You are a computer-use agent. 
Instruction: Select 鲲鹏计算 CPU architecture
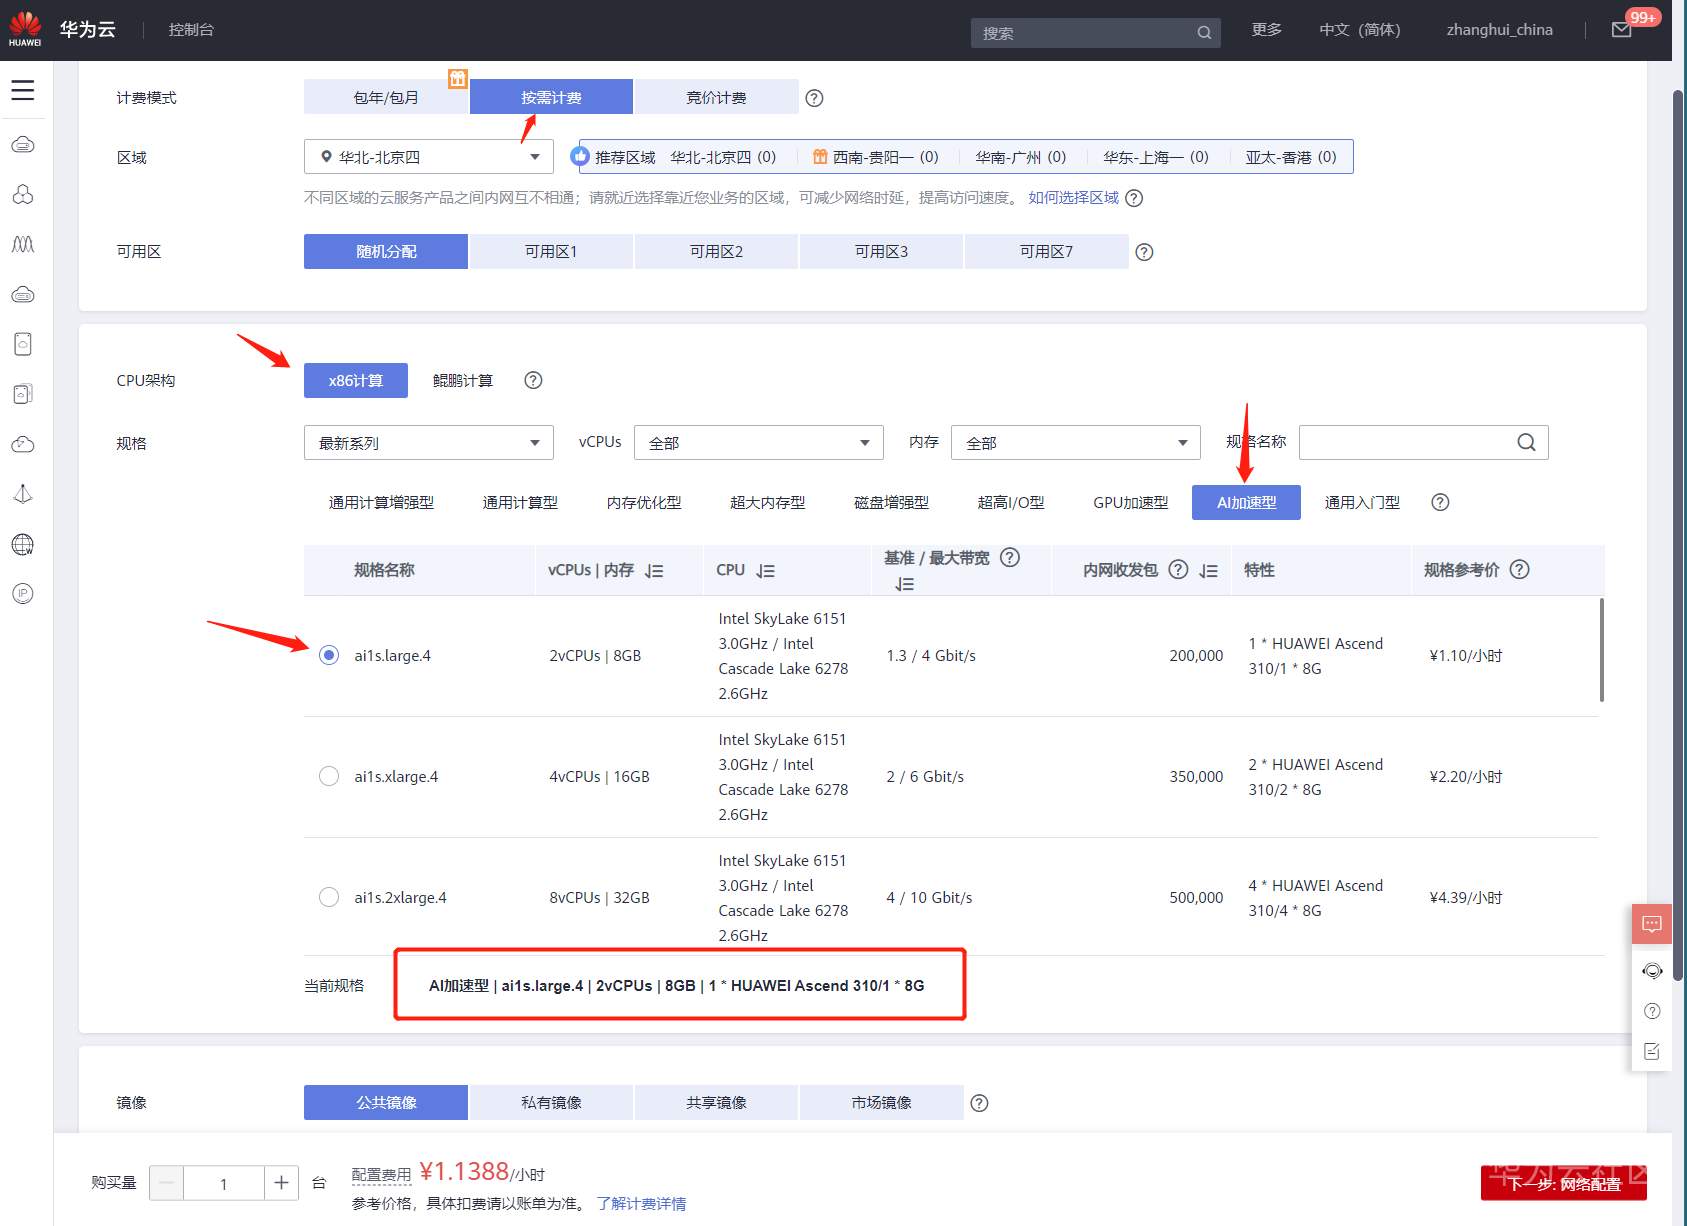click(463, 380)
